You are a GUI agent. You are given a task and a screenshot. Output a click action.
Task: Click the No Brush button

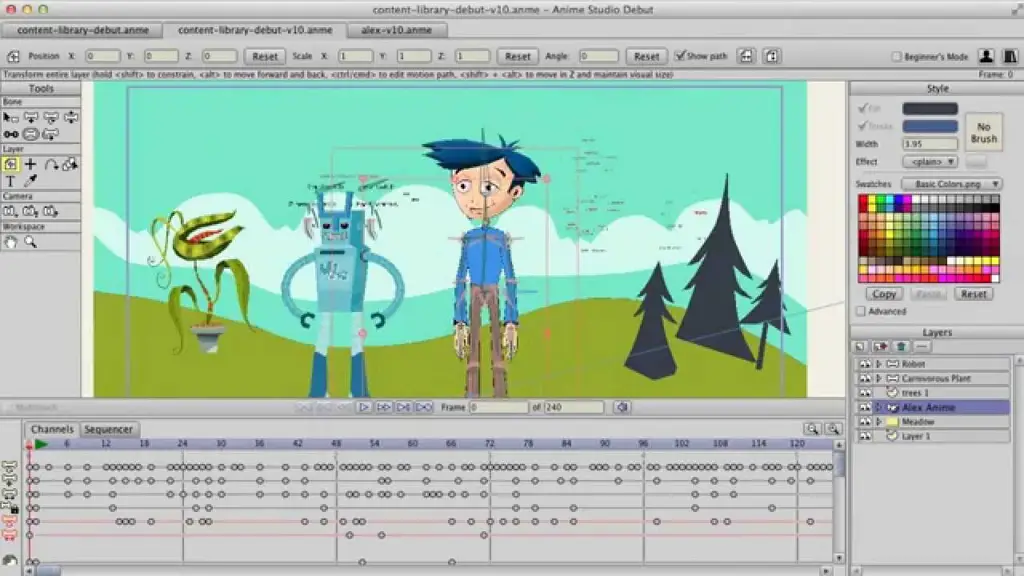pyautogui.click(x=984, y=133)
